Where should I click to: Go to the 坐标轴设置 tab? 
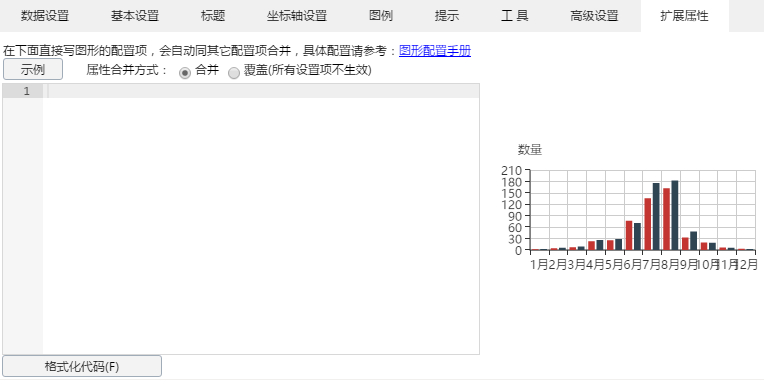297,16
